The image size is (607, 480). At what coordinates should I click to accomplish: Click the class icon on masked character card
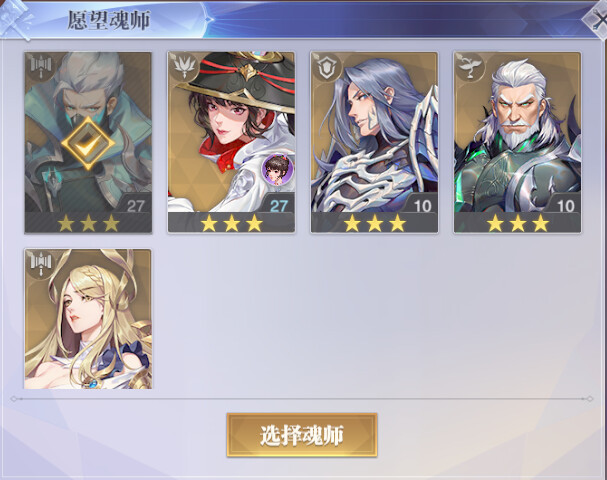[41, 68]
